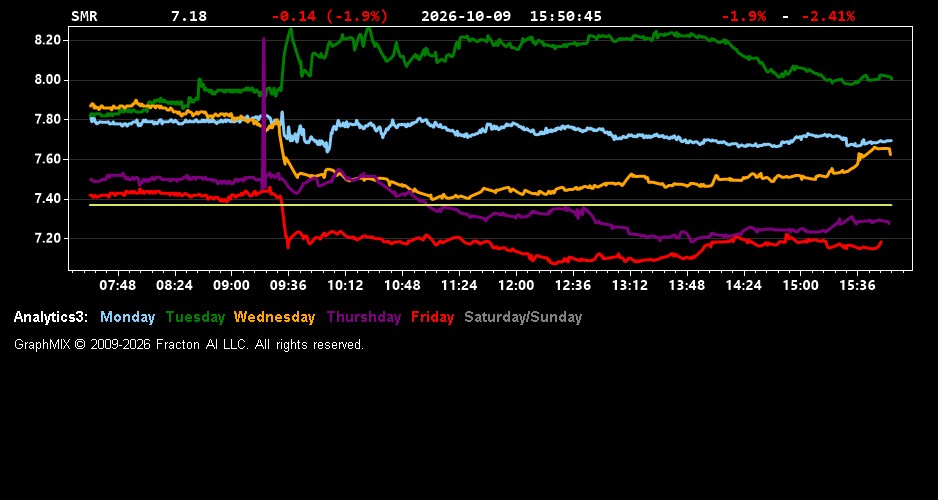The width and height of the screenshot is (938, 500).
Task: Click the -1.9% value at top right
Action: pos(744,16)
